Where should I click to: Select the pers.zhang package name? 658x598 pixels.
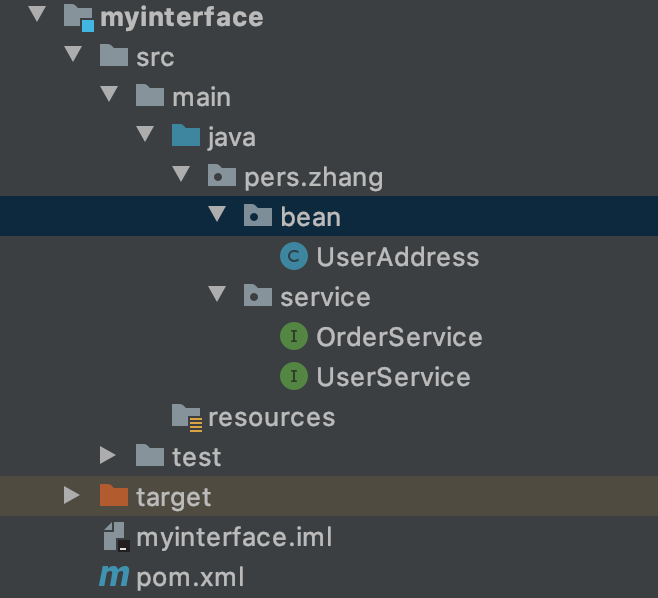click(x=313, y=178)
